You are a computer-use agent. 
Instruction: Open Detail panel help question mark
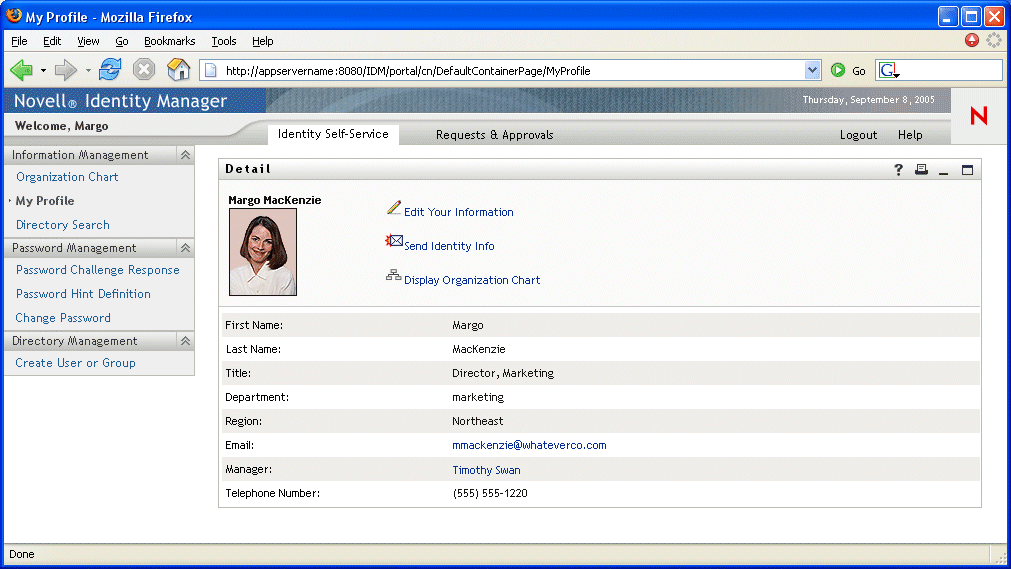[x=898, y=170]
